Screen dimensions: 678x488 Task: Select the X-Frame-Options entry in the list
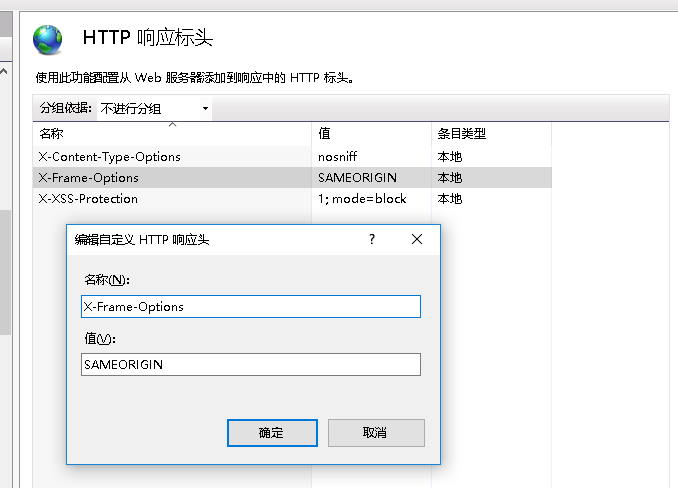click(88, 178)
